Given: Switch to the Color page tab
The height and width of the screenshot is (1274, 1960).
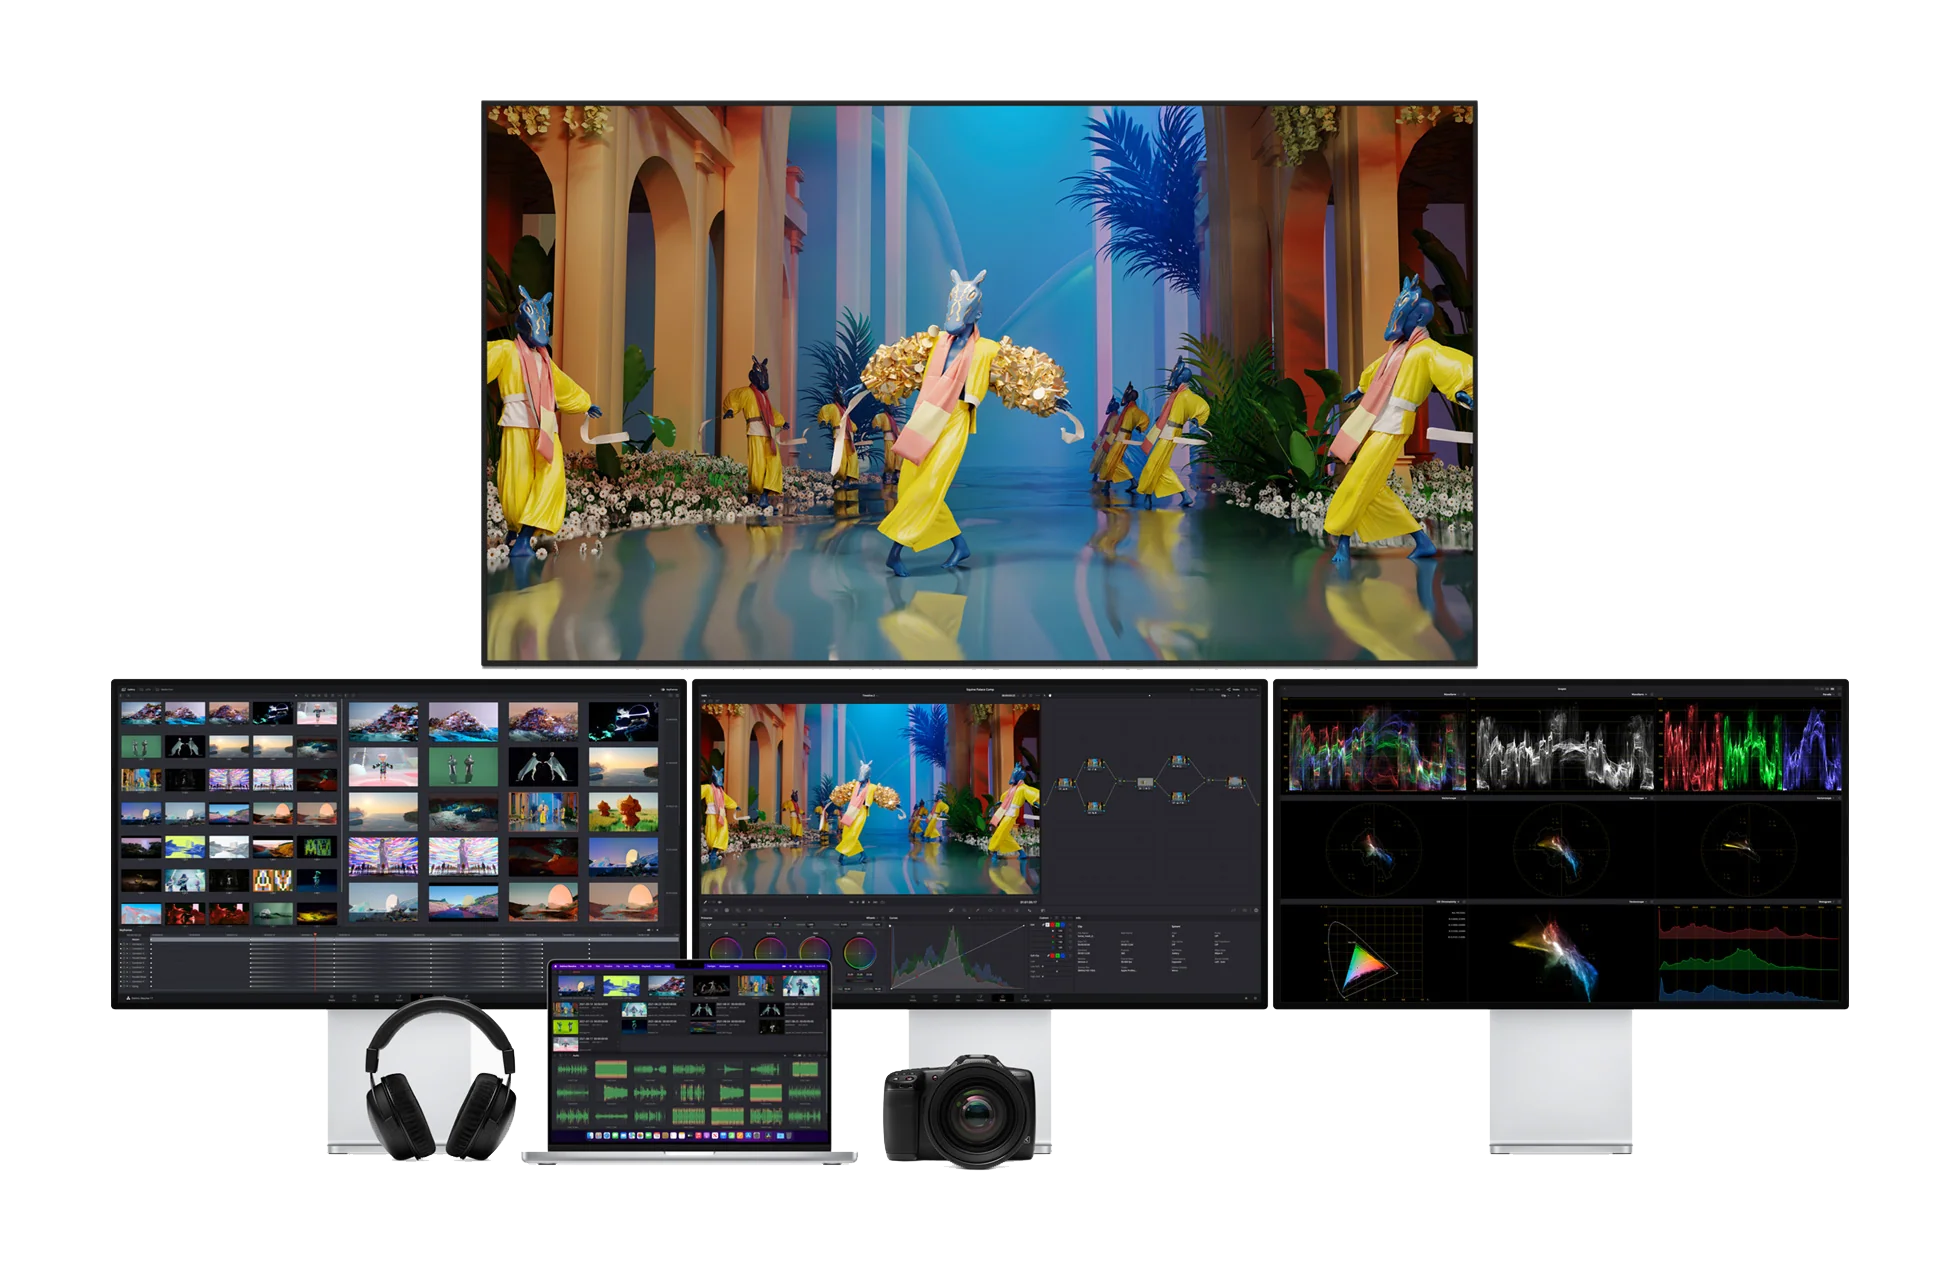Looking at the screenshot, I should [1002, 998].
